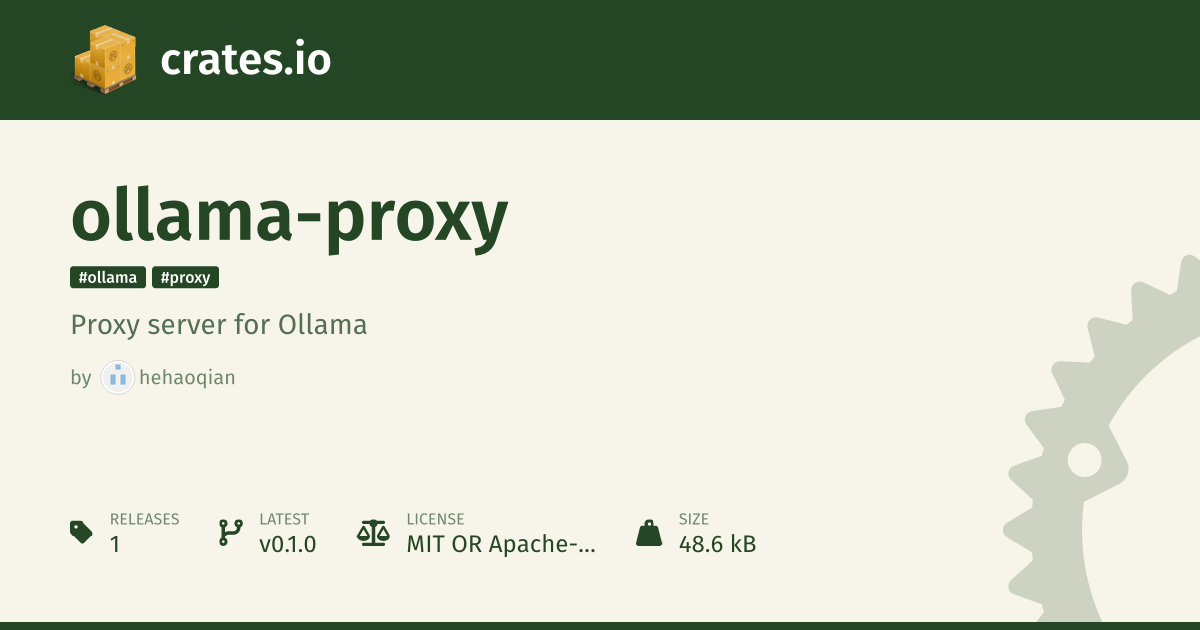Image resolution: width=1200 pixels, height=630 pixels.
Task: Open the v0.1.0 version text
Action: 287,545
